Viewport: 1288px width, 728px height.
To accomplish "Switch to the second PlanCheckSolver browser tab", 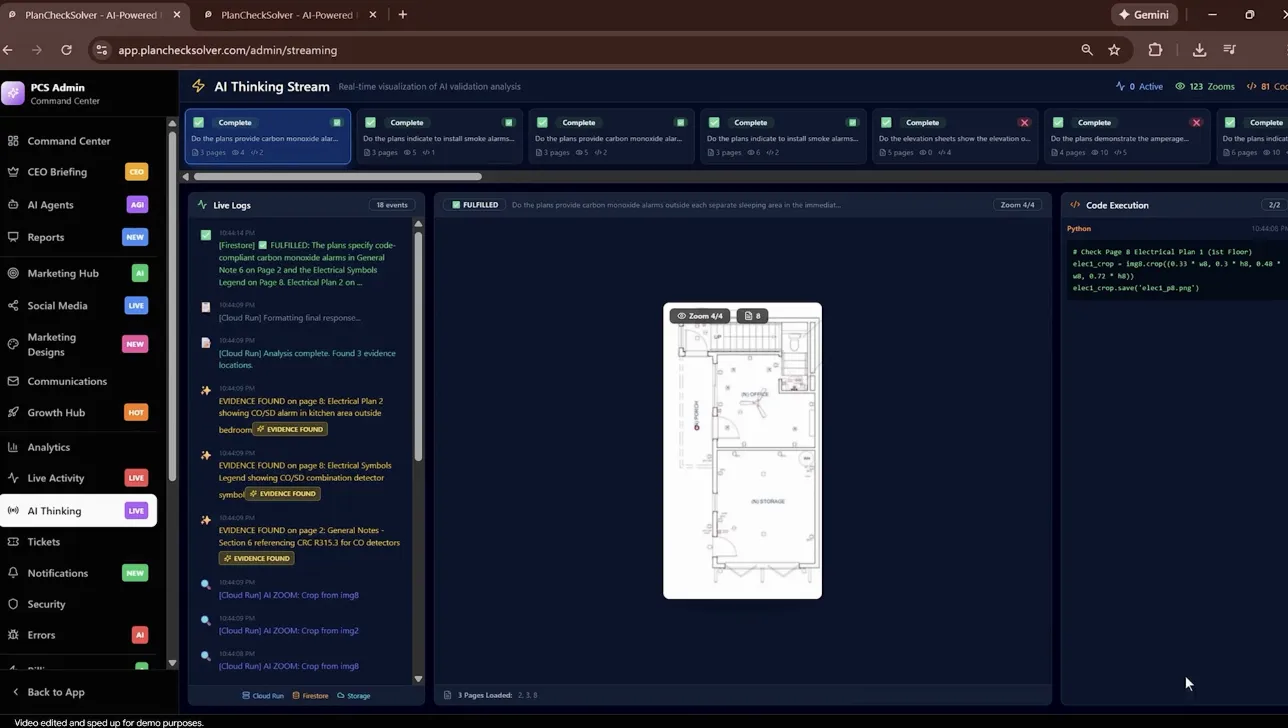I will point(285,15).
